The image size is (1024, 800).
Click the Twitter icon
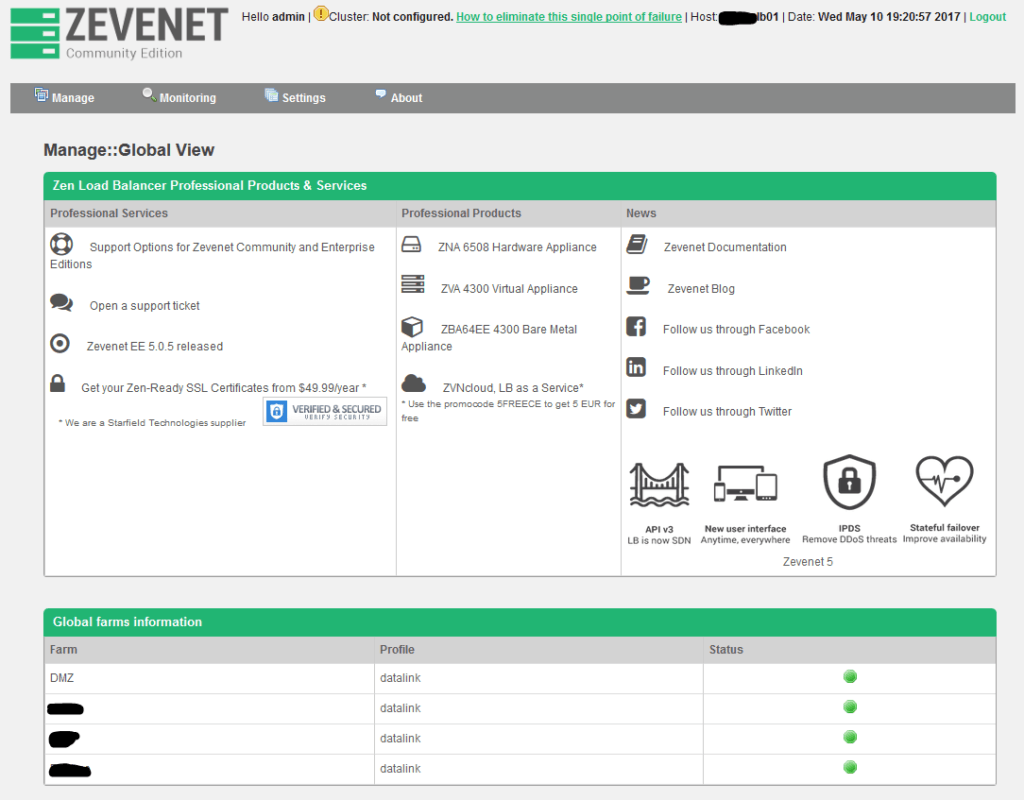tap(636, 408)
